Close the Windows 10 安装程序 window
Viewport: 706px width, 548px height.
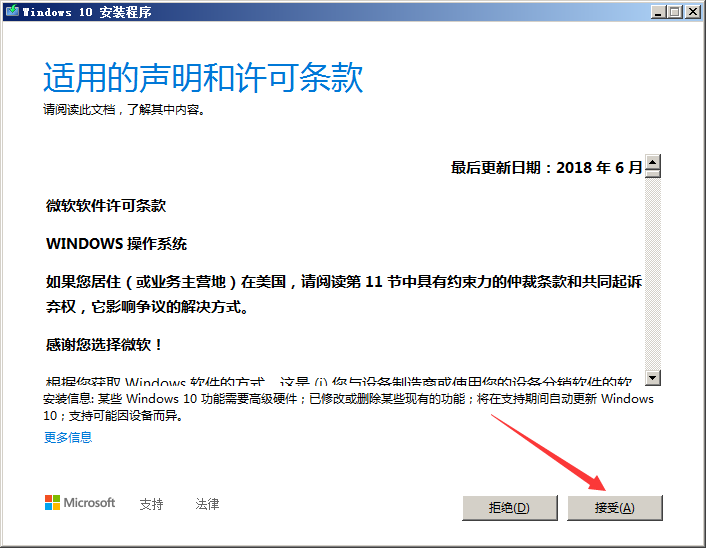tap(693, 11)
